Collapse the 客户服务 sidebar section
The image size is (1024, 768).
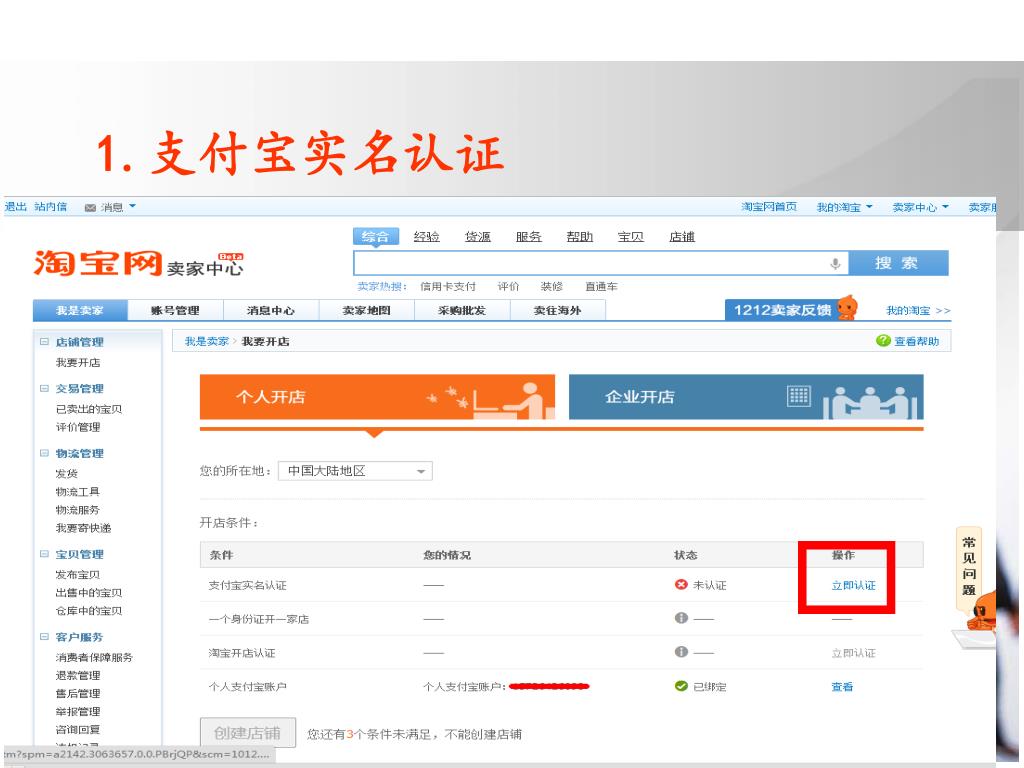[x=44, y=637]
